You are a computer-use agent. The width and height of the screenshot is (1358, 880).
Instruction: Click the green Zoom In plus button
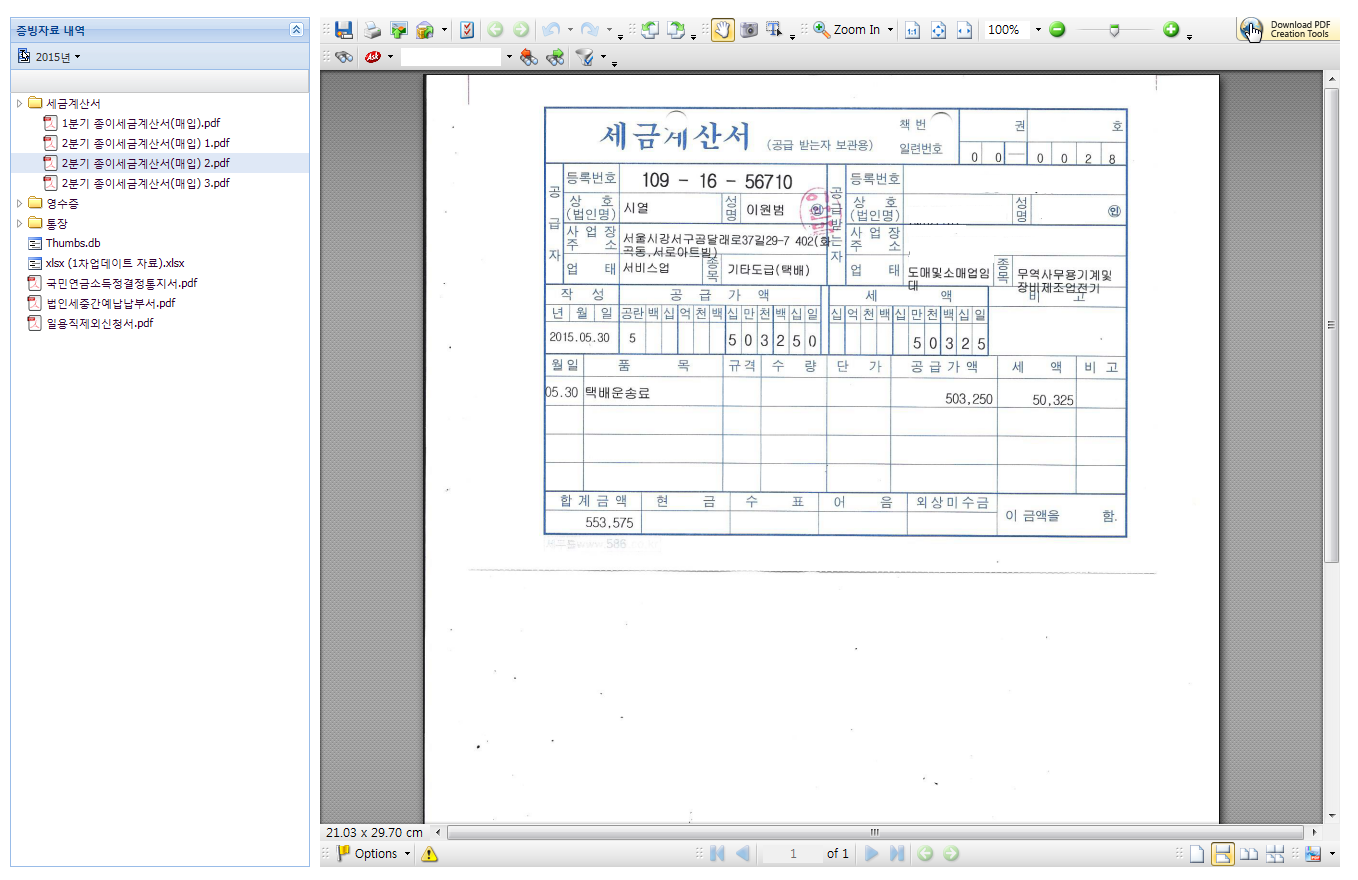click(1171, 30)
